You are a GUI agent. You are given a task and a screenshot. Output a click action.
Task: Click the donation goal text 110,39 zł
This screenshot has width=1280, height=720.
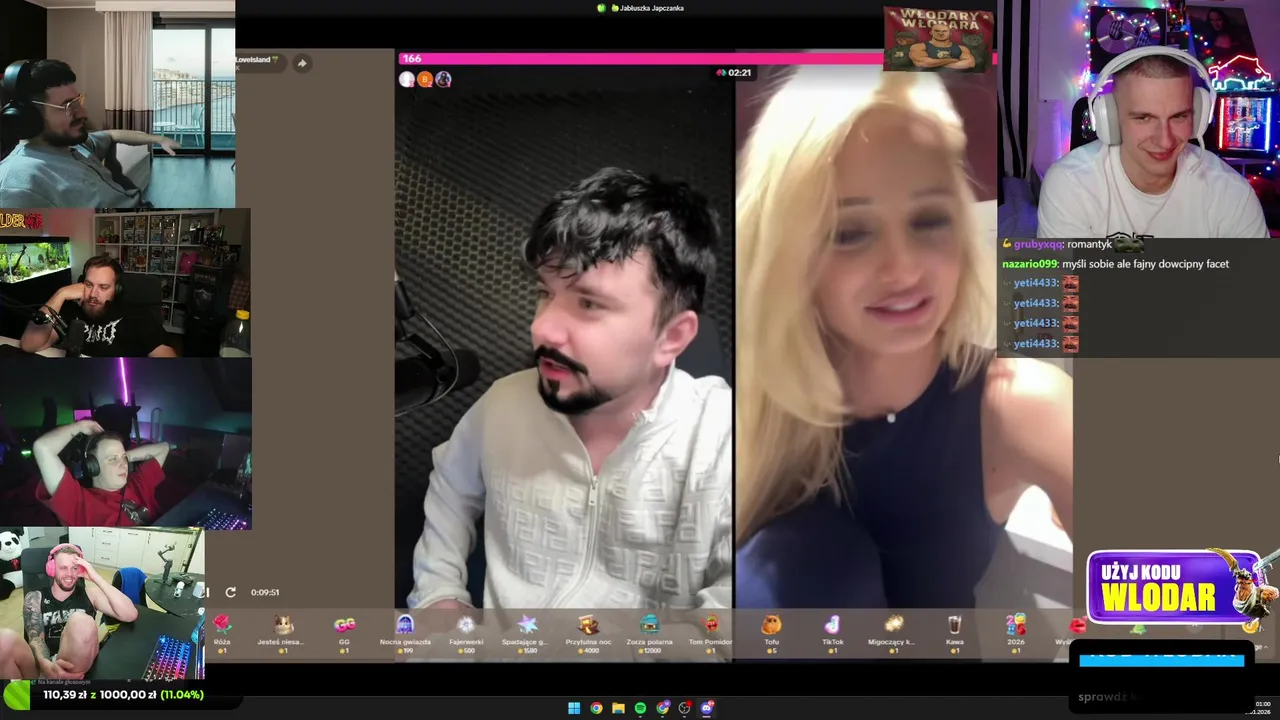point(64,694)
